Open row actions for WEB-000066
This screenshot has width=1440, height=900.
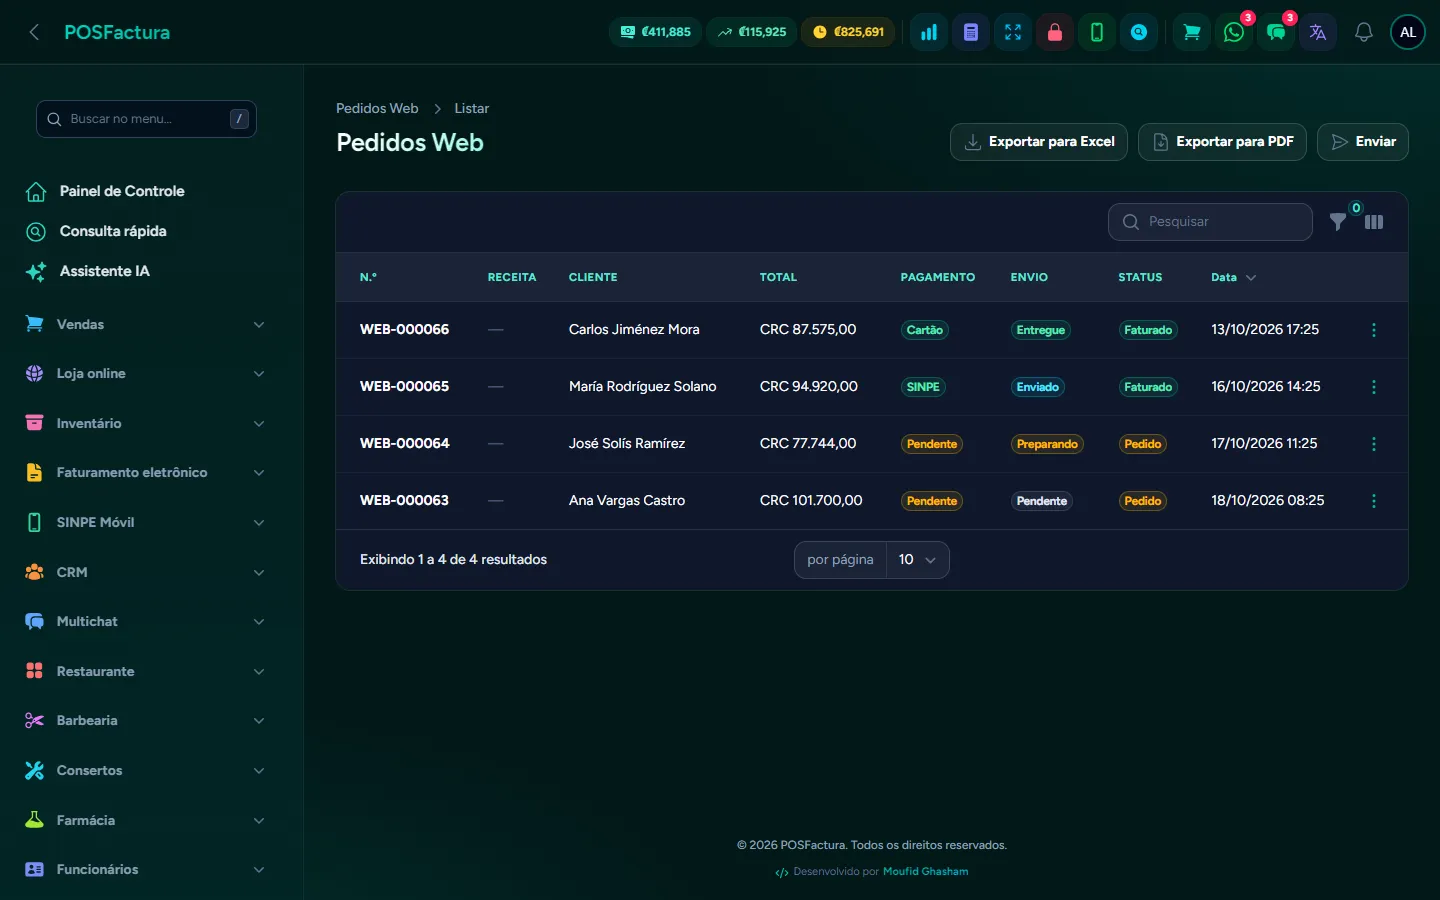click(x=1374, y=330)
